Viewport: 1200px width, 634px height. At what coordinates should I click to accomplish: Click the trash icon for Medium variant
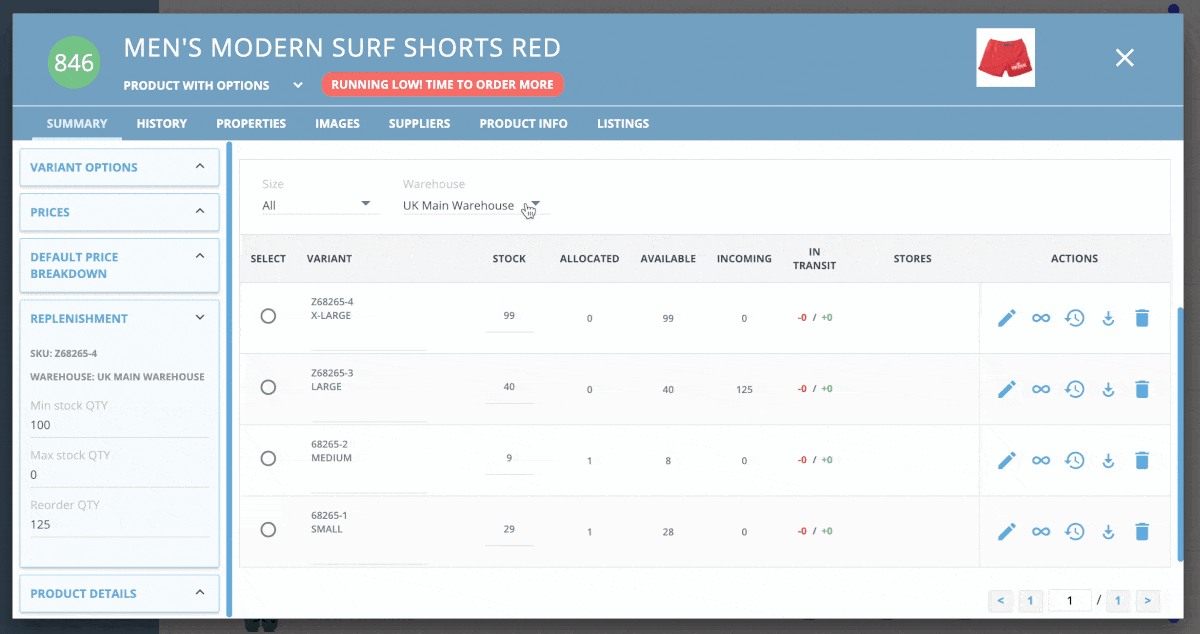[x=1142, y=460]
